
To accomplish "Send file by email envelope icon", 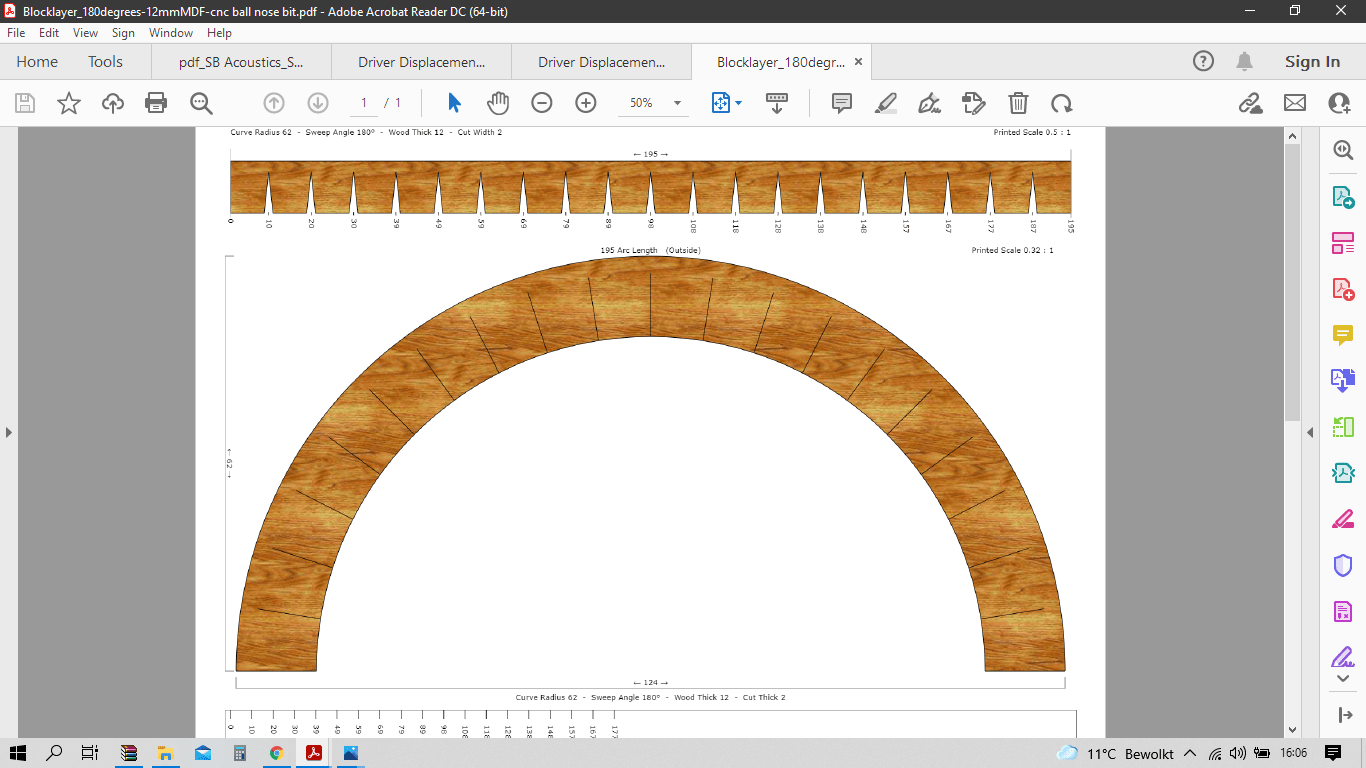I will pos(1295,103).
